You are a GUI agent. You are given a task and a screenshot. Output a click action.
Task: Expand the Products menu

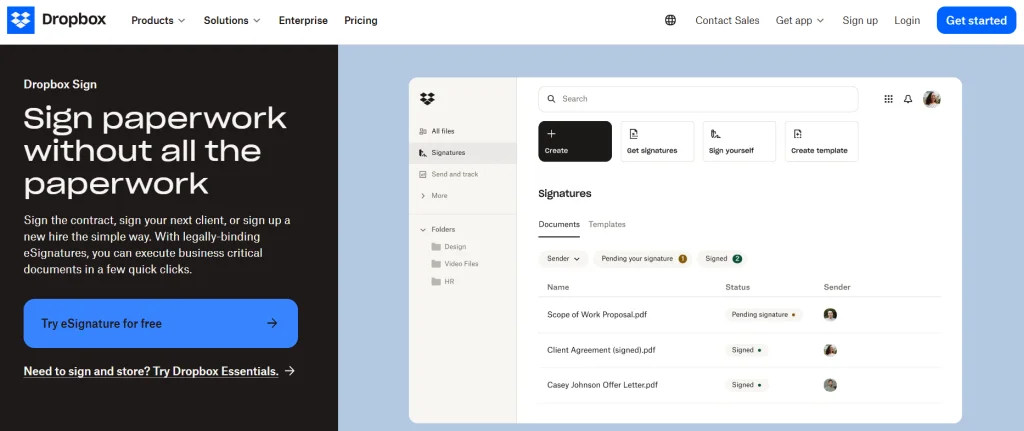click(158, 20)
